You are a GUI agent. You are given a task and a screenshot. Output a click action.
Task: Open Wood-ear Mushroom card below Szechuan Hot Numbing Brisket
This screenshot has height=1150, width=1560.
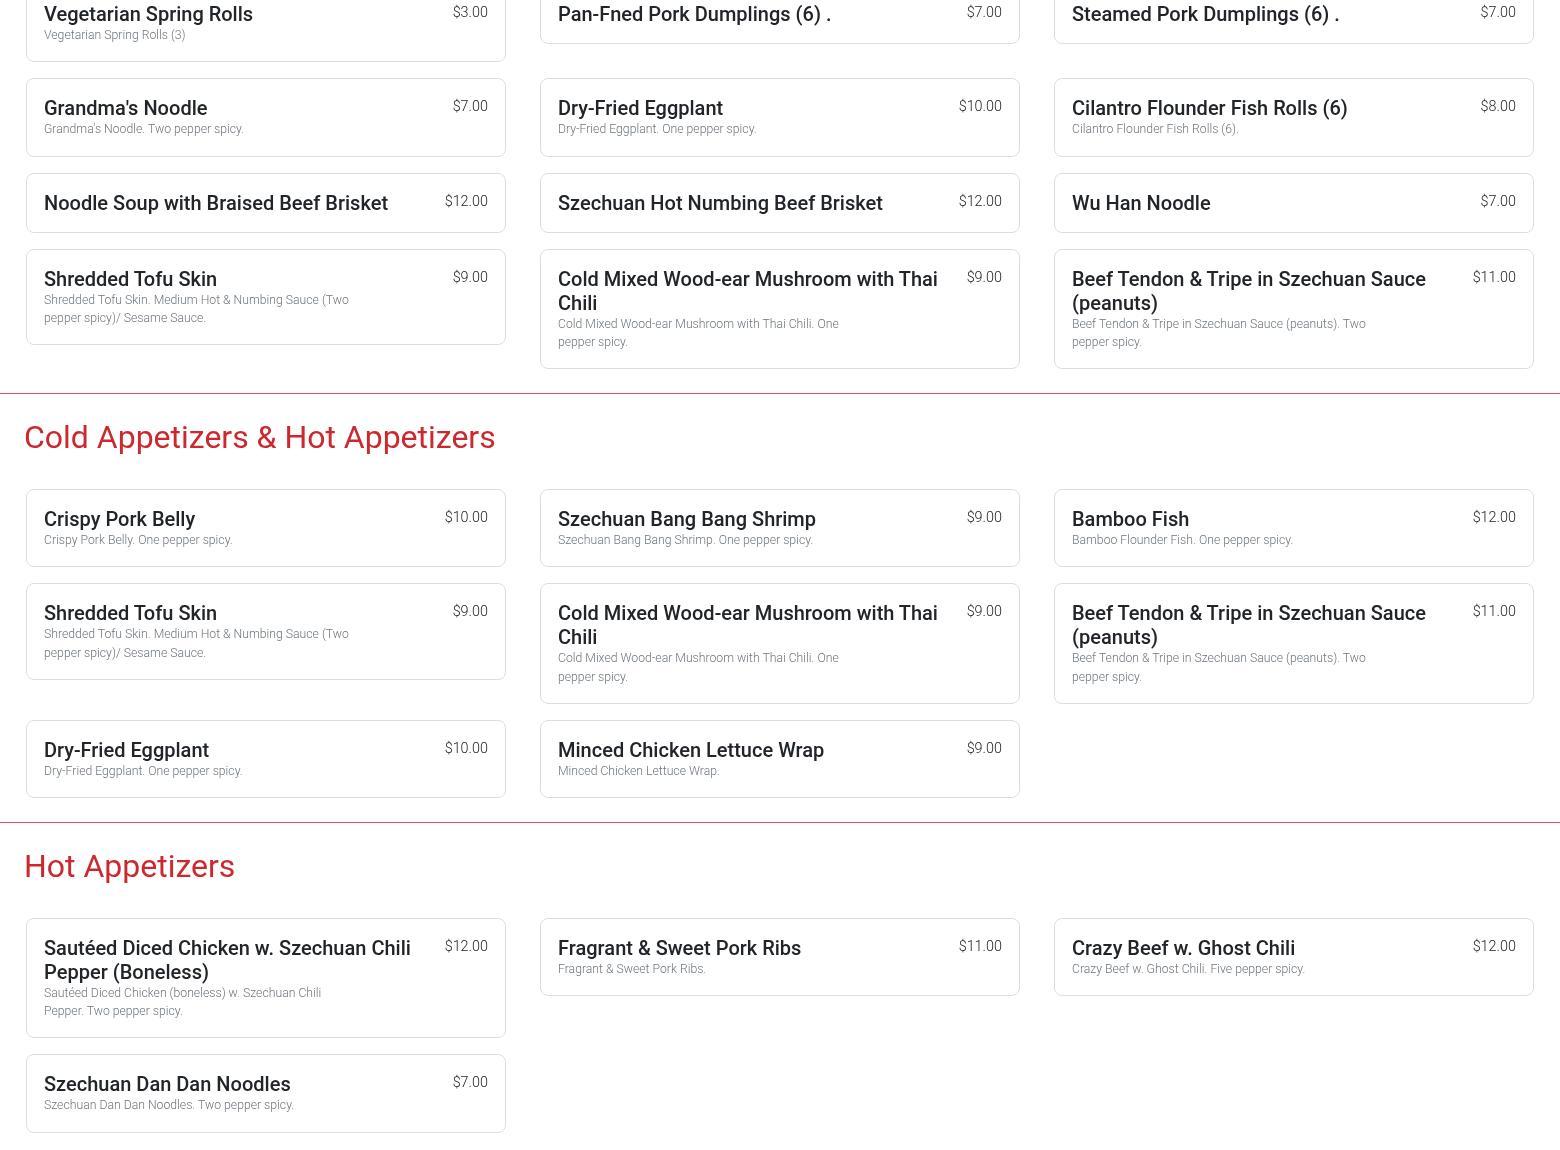(x=779, y=309)
